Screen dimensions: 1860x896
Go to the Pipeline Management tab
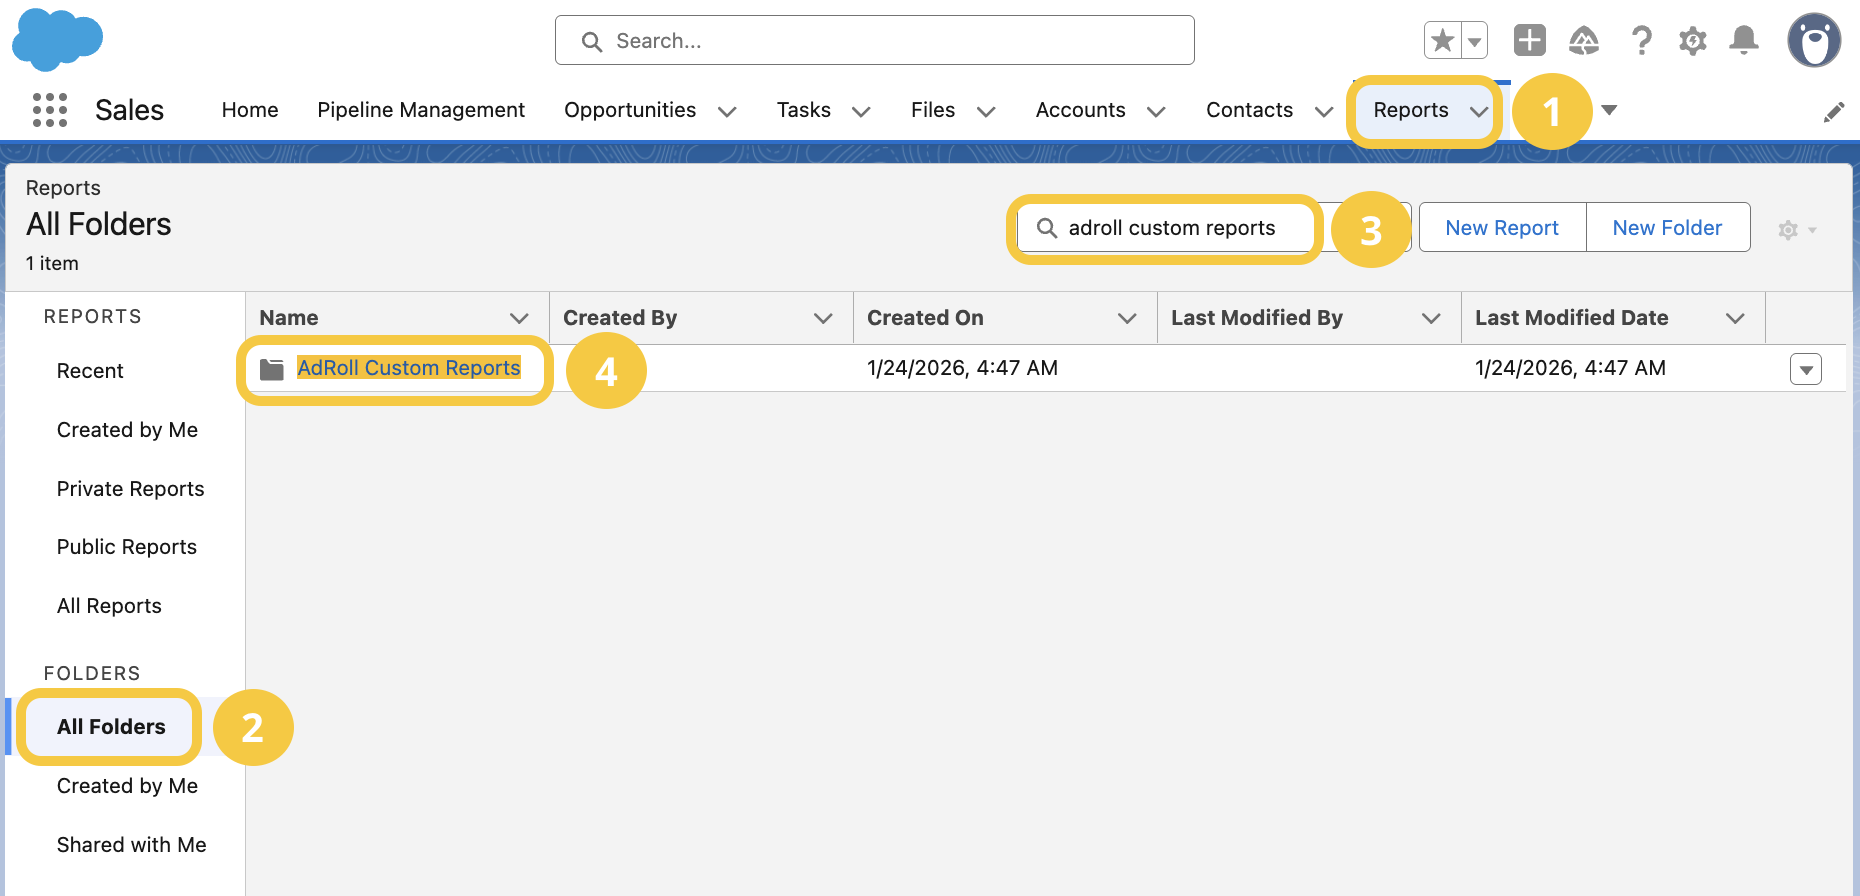[x=421, y=110]
